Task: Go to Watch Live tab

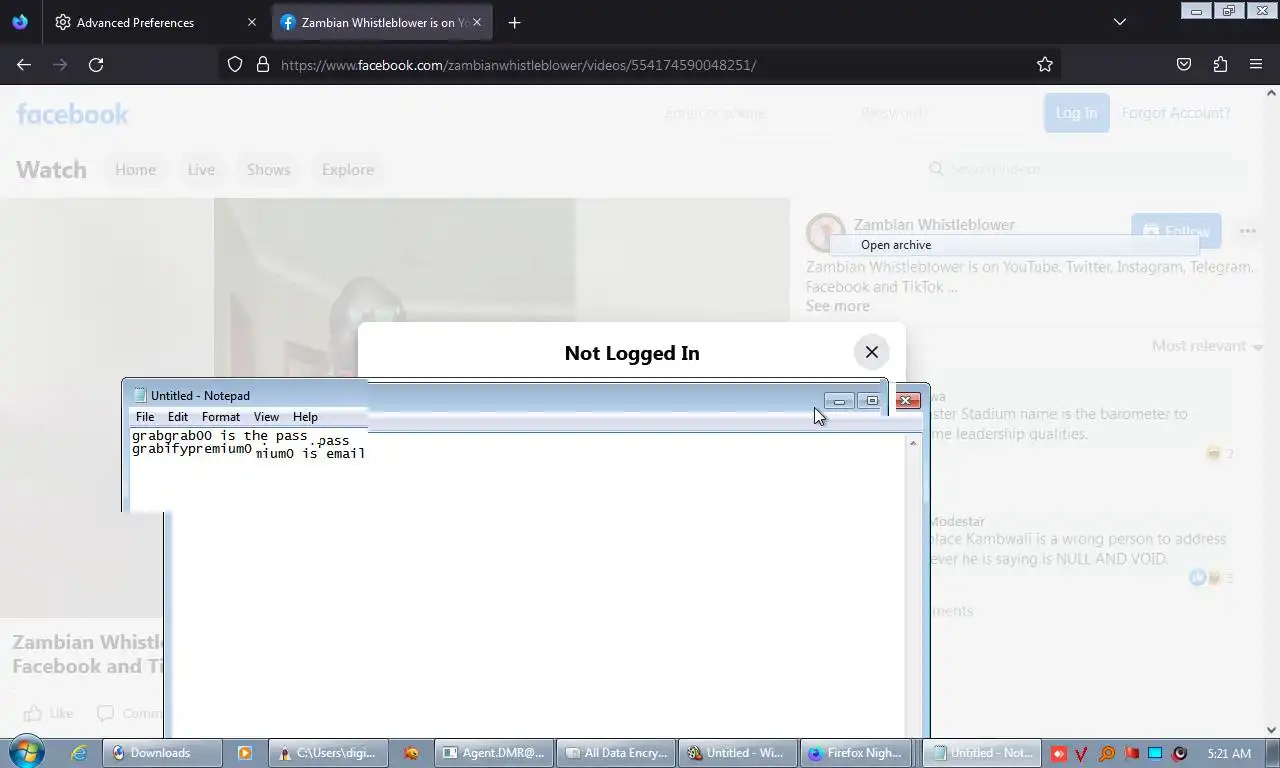Action: [201, 170]
